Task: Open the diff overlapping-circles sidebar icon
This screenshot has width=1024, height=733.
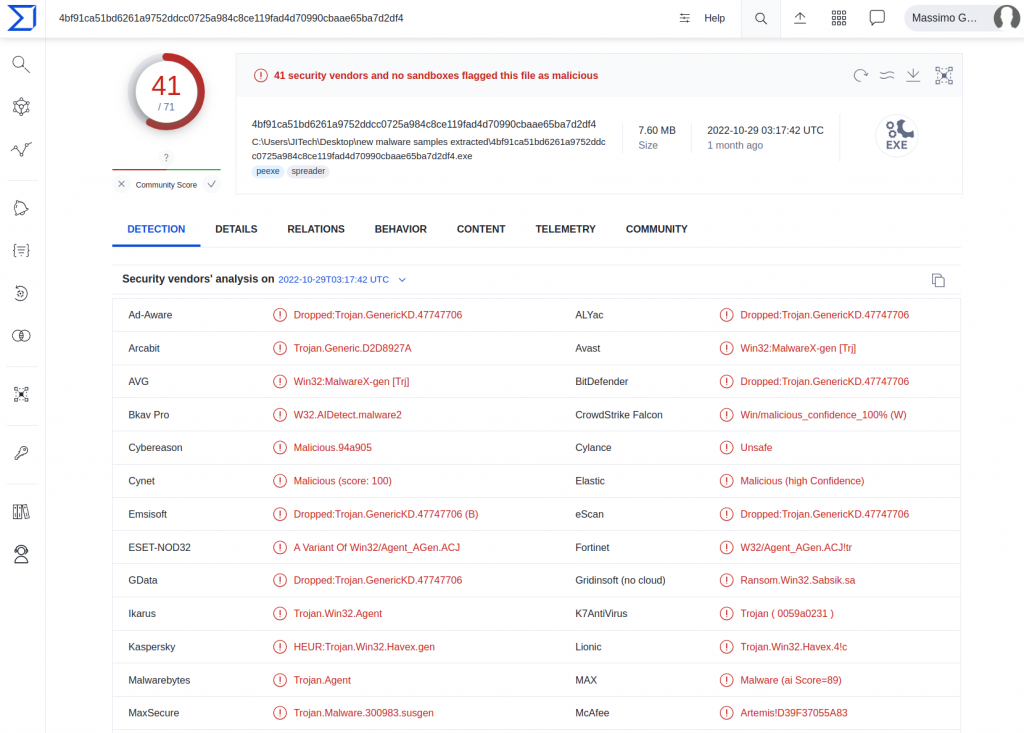Action: [21, 336]
